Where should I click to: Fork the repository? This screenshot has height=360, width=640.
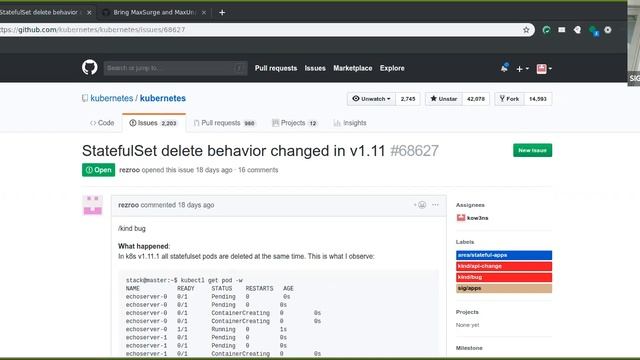(509, 99)
